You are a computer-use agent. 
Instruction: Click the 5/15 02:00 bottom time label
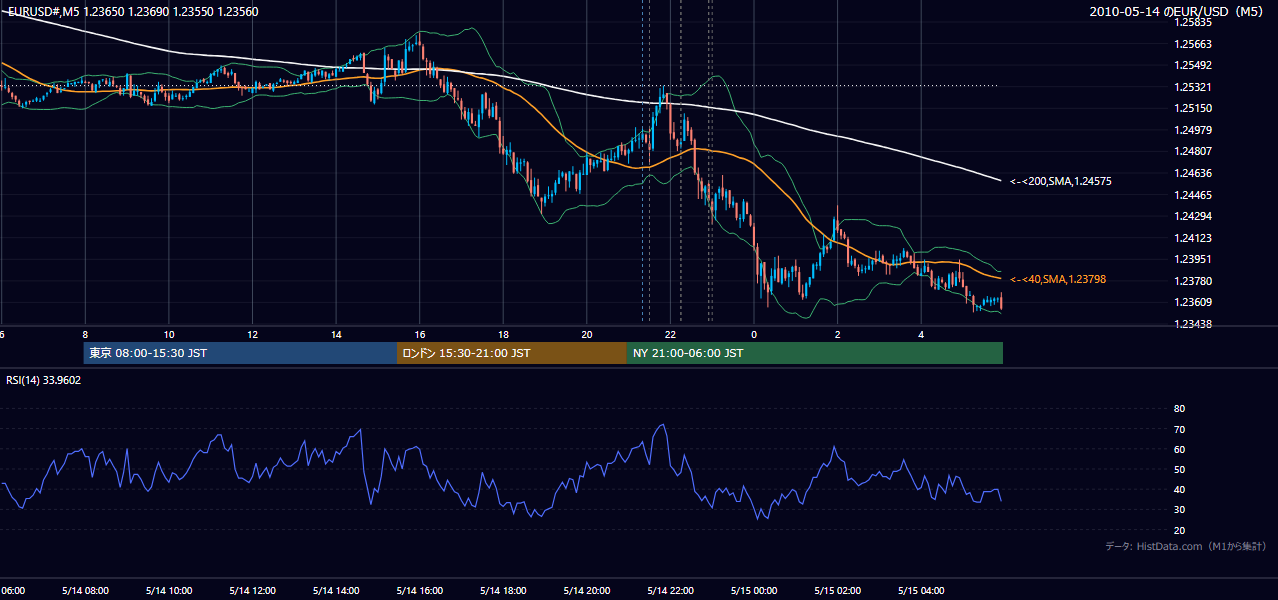tap(838, 591)
